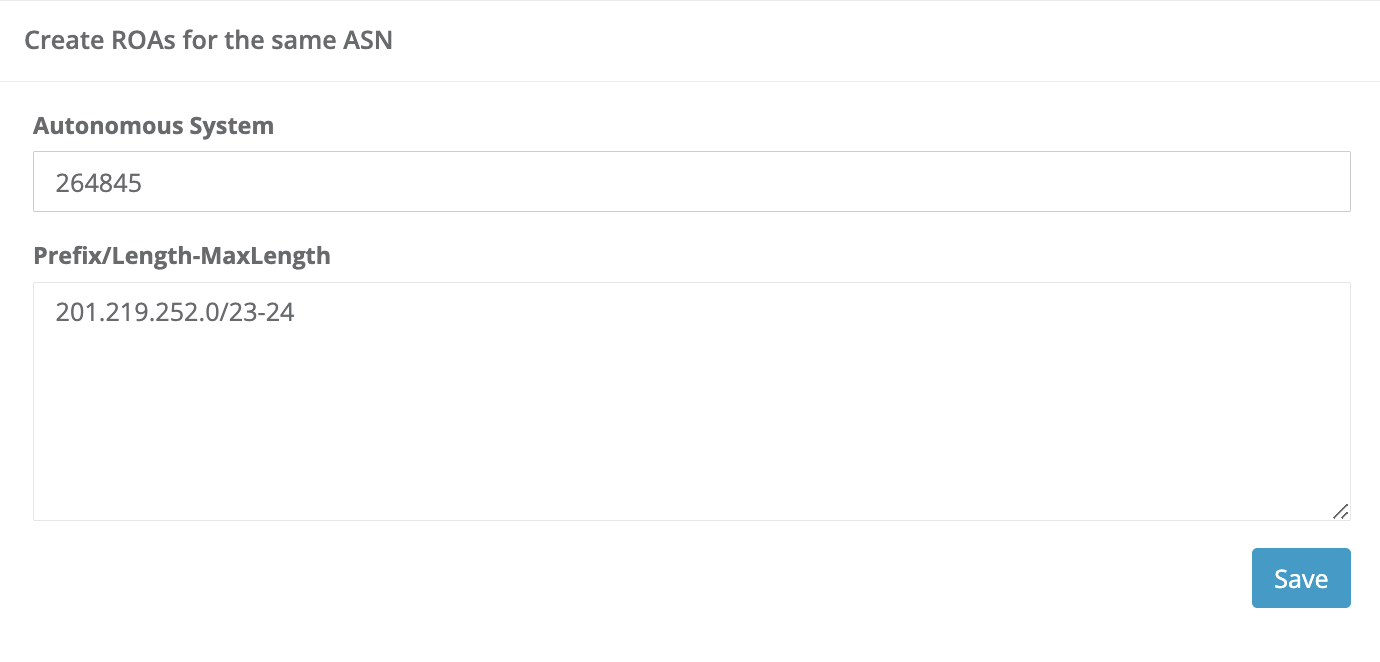Viewport: 1380px width, 662px height.
Task: Click right after the 23-24 max length text
Action: tap(297, 313)
